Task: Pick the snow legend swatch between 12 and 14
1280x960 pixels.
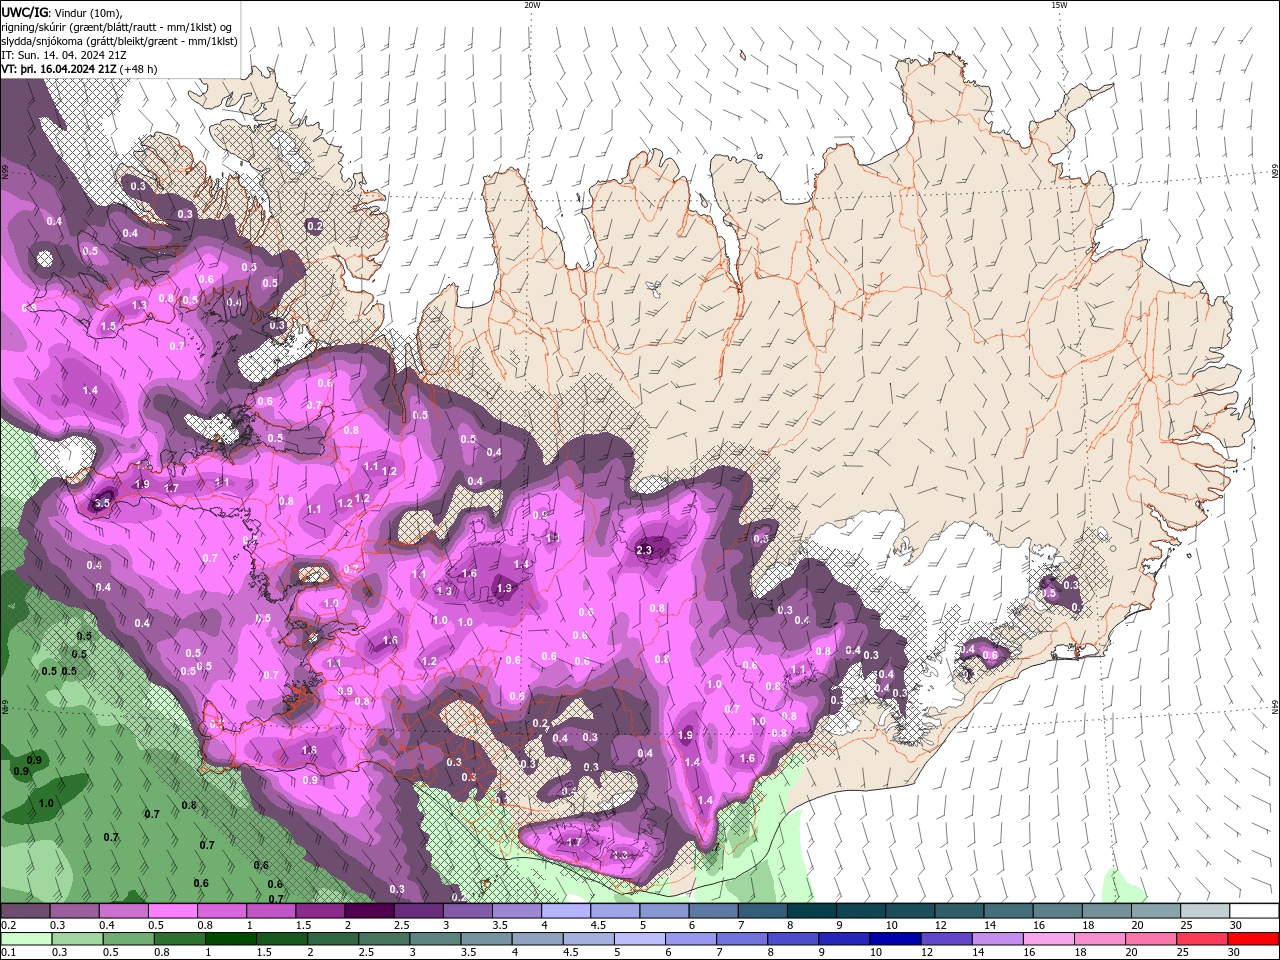Action: tap(959, 911)
